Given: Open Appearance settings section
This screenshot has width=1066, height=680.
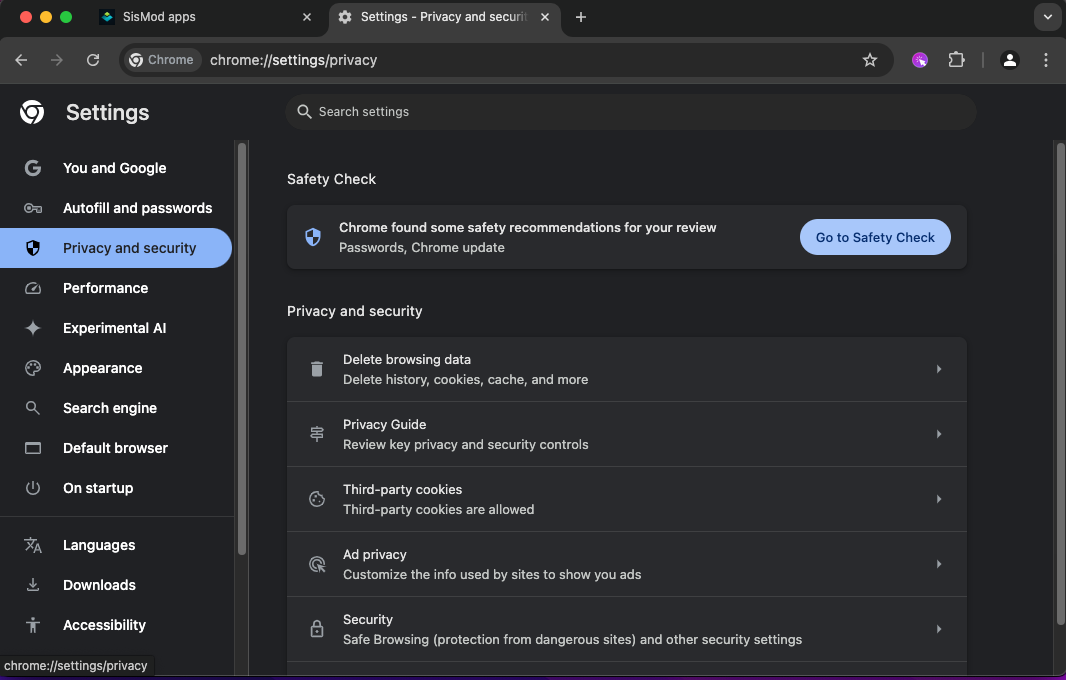Looking at the screenshot, I should (x=116, y=368).
